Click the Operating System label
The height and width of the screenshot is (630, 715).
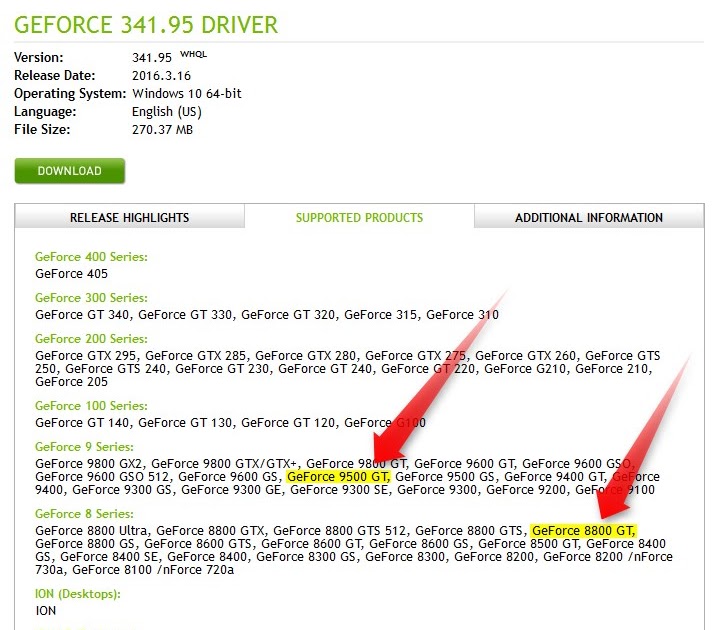click(70, 93)
